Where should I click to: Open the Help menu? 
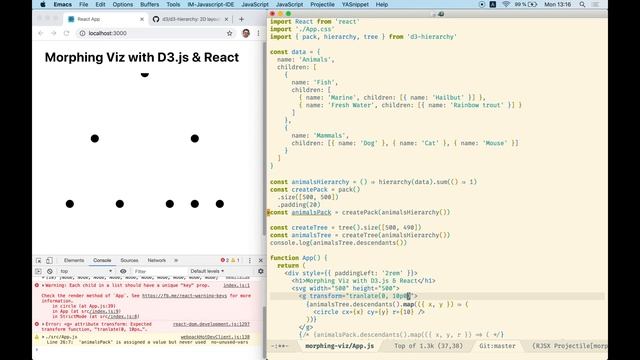[382, 4]
